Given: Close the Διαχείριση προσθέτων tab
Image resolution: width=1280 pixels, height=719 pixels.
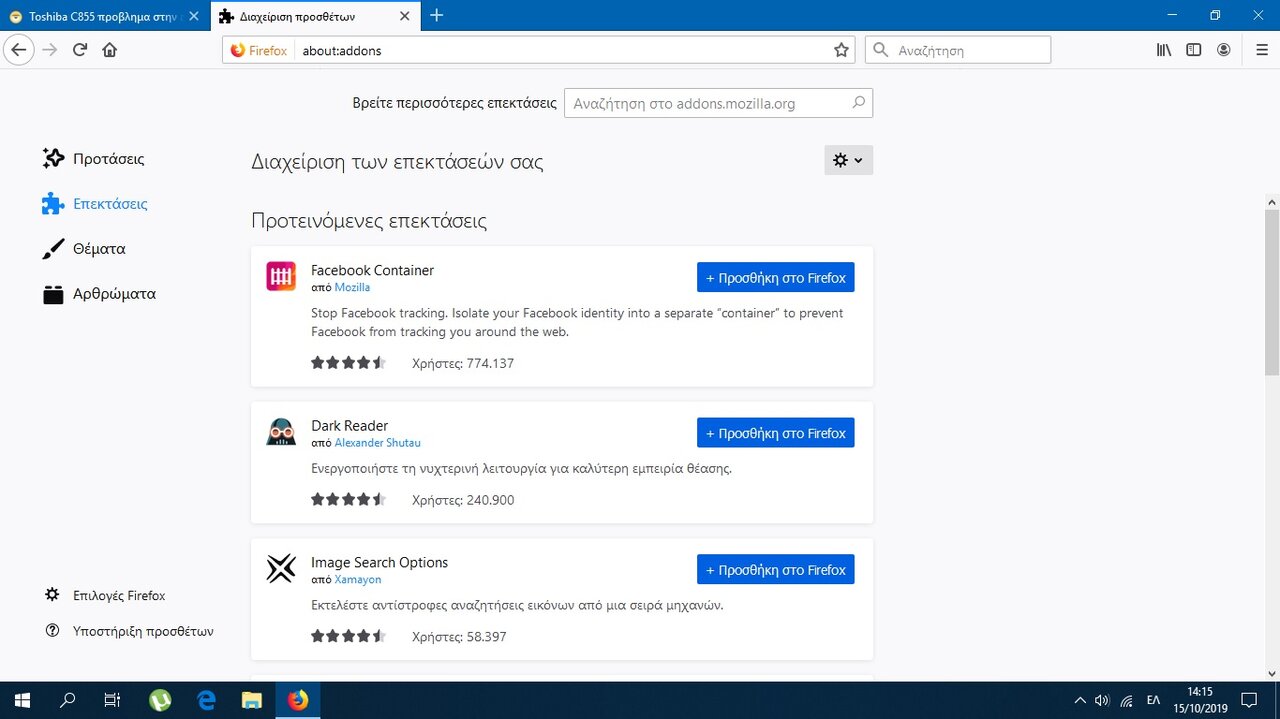Looking at the screenshot, I should pyautogui.click(x=404, y=16).
